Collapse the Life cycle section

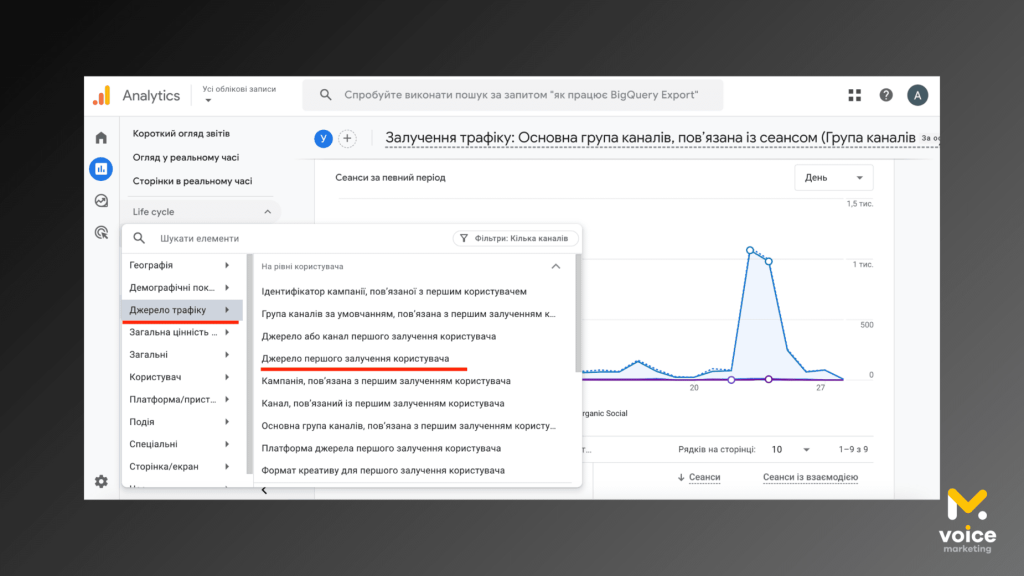(x=267, y=212)
